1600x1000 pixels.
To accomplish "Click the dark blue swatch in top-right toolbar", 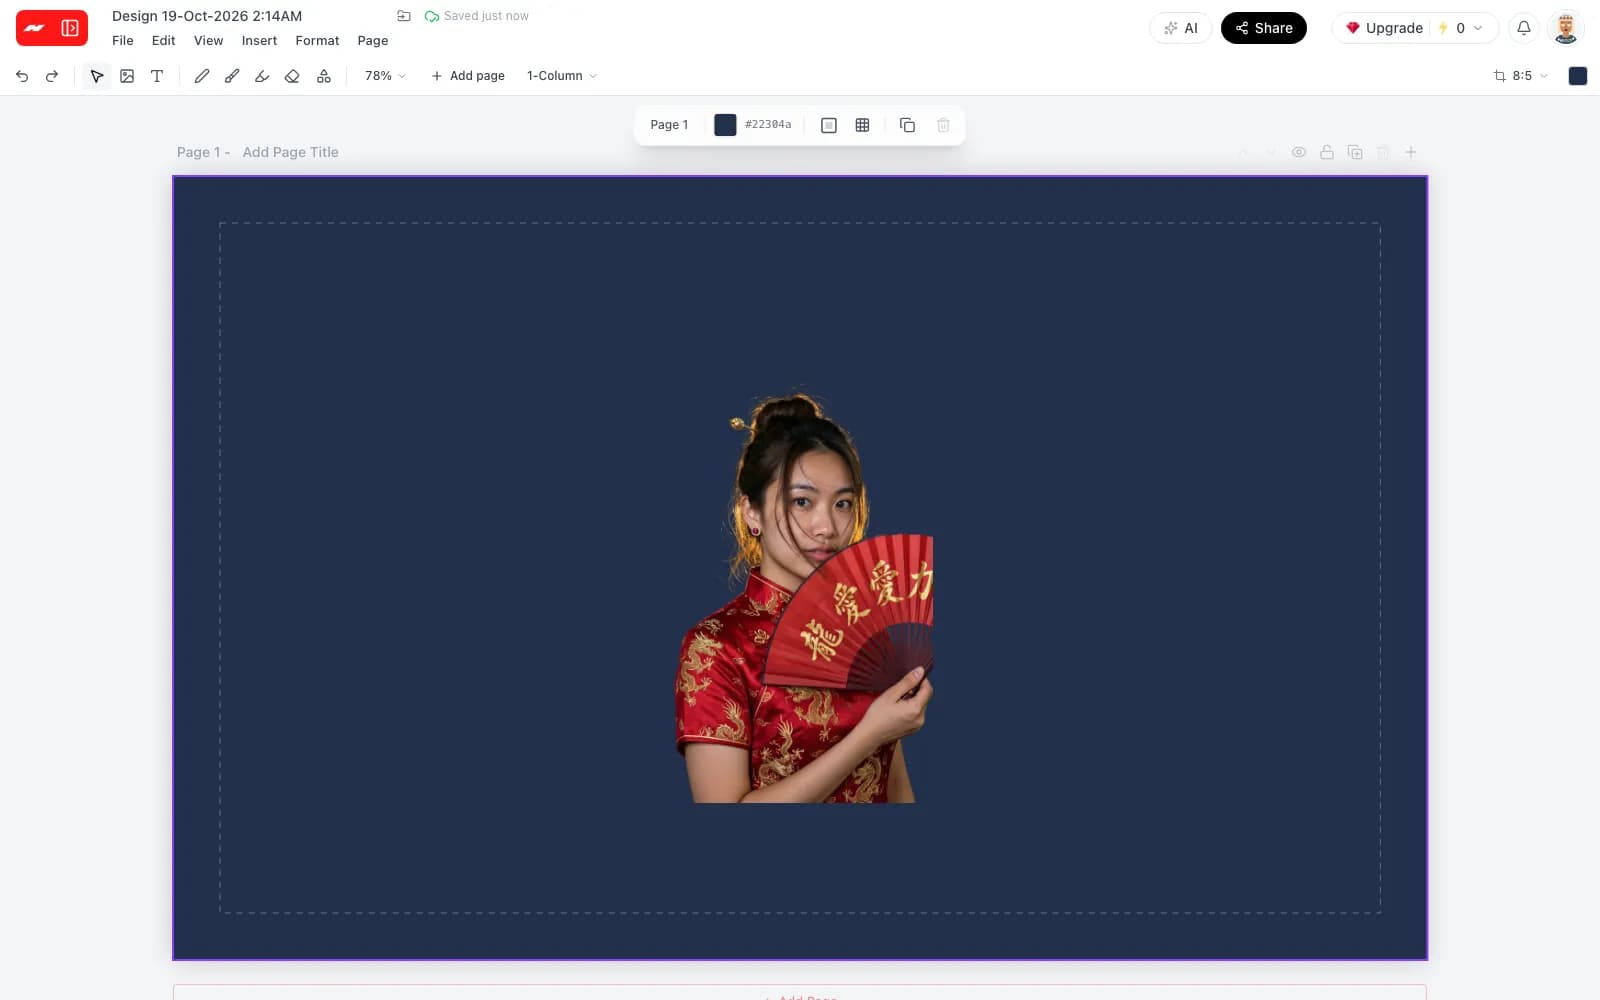I will click(x=1578, y=76).
